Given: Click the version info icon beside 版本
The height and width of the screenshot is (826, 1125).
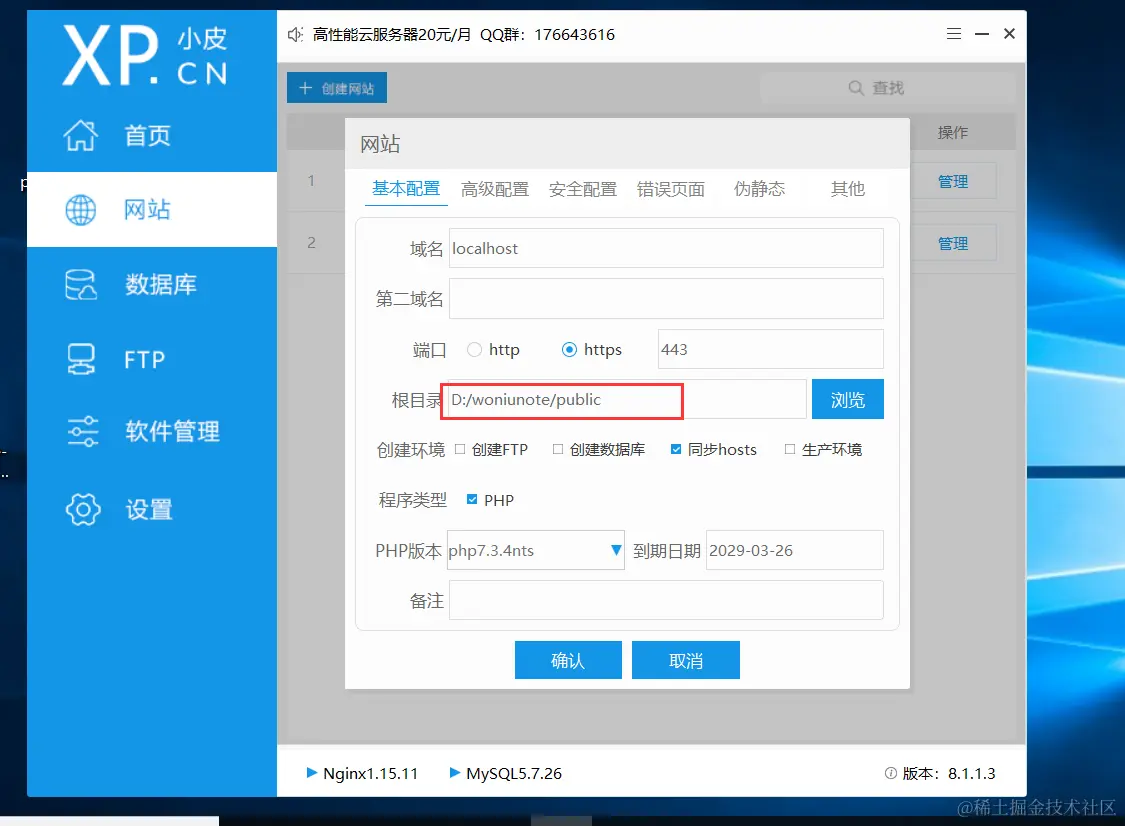Looking at the screenshot, I should [890, 773].
